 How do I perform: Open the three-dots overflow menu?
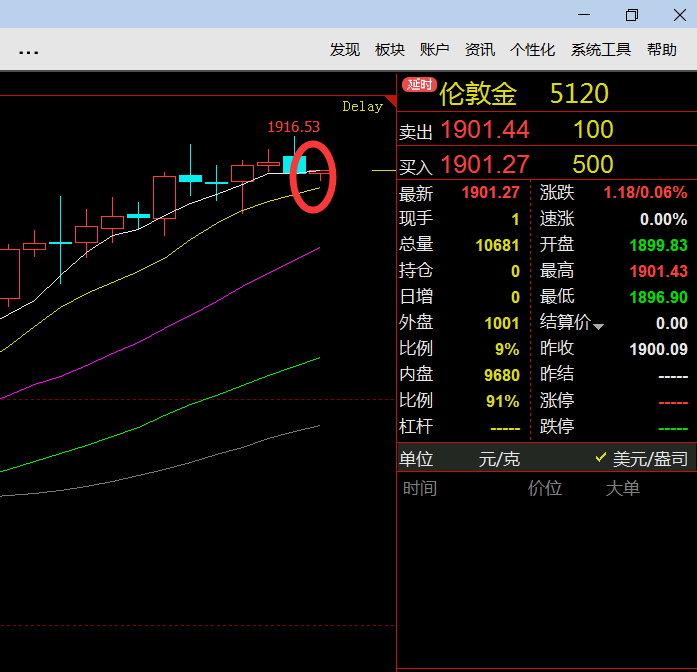click(x=28, y=52)
